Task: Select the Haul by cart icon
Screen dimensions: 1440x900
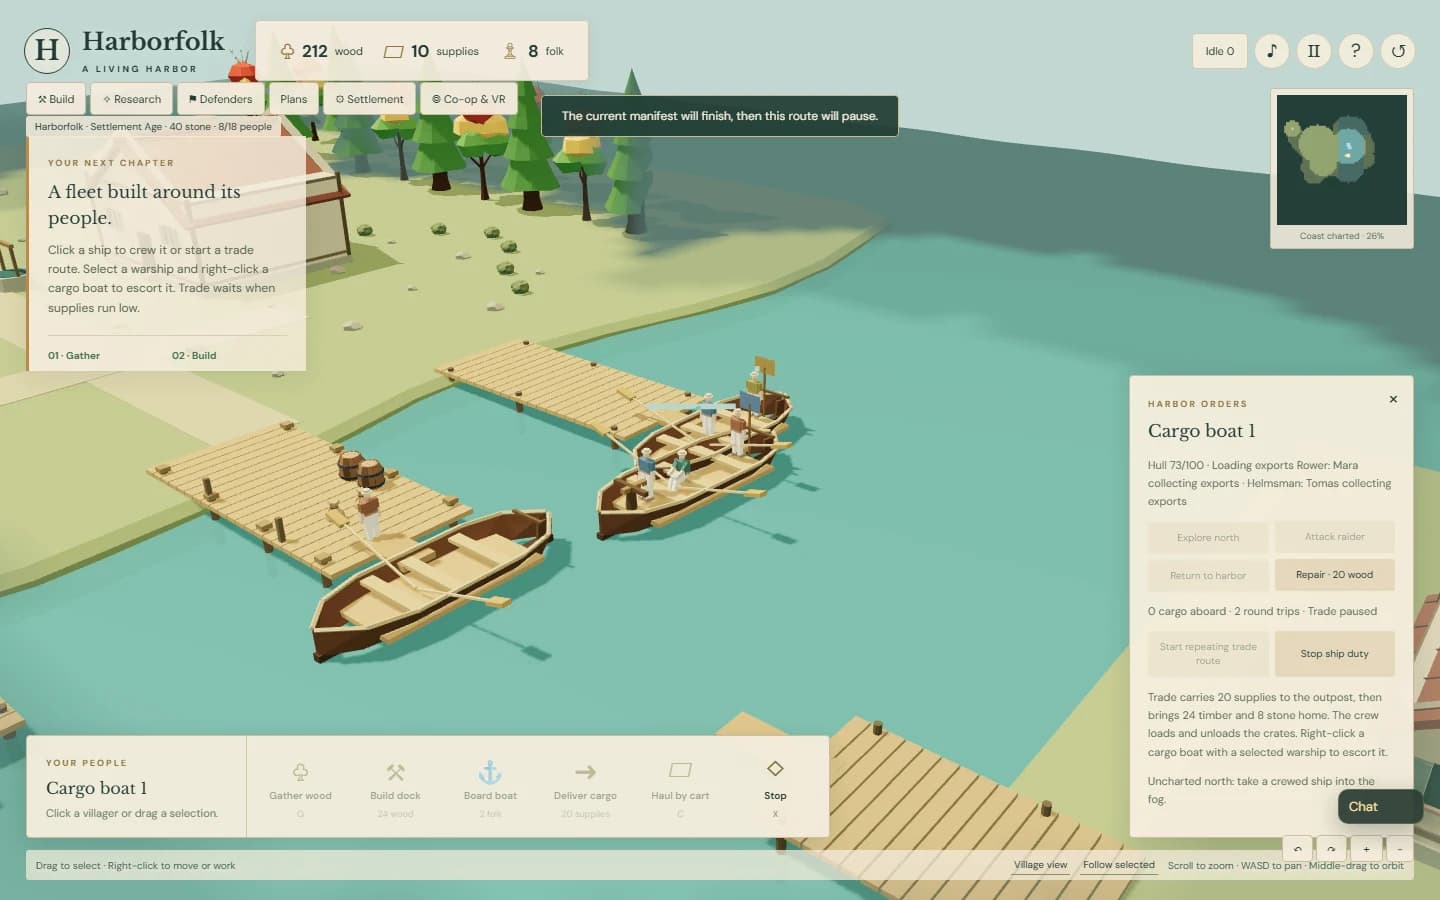Action: pos(680,770)
